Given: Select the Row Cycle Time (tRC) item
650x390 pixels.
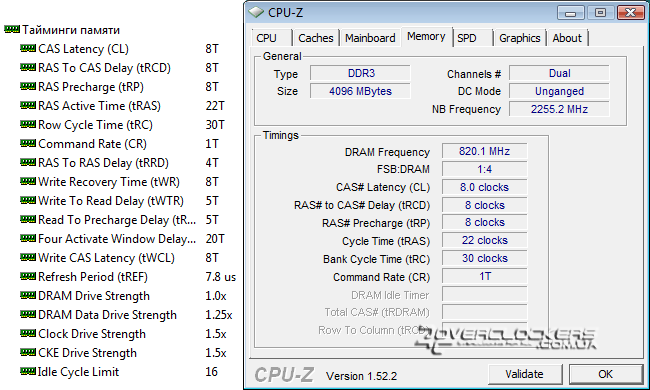Looking at the screenshot, I should coord(122,125).
